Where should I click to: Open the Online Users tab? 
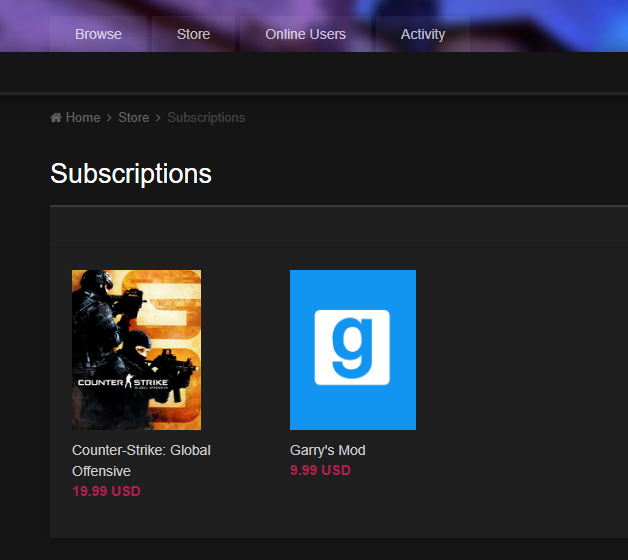click(x=306, y=34)
